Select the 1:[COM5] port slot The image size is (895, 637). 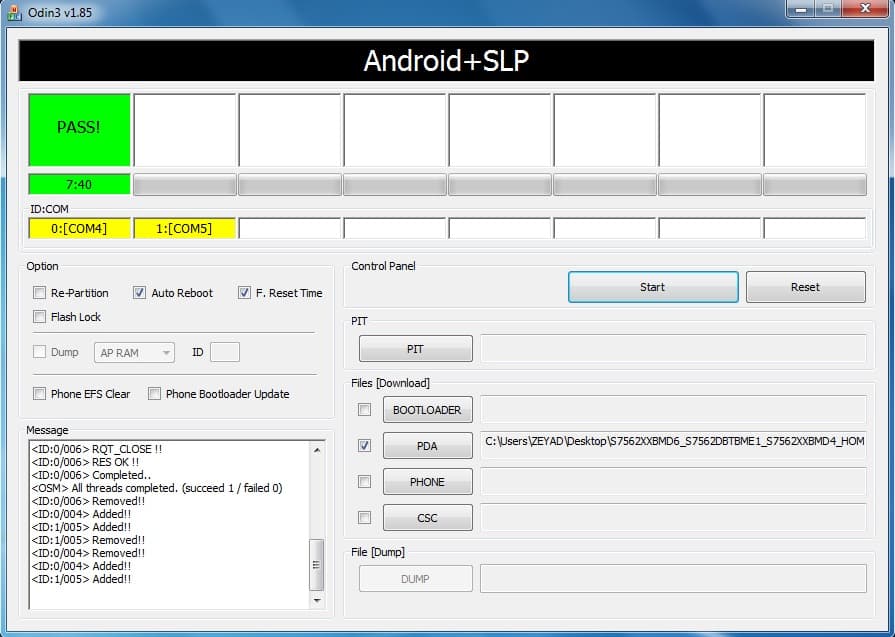pos(184,228)
